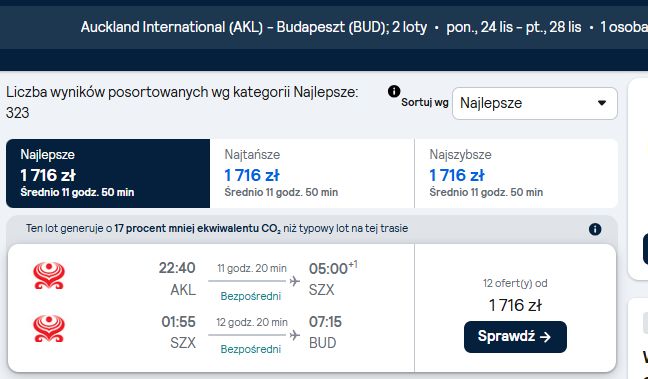Click the dates pon., 24 lis – pt., 28 lis
Image resolution: width=648 pixels, height=379 pixels.
coord(514,27)
